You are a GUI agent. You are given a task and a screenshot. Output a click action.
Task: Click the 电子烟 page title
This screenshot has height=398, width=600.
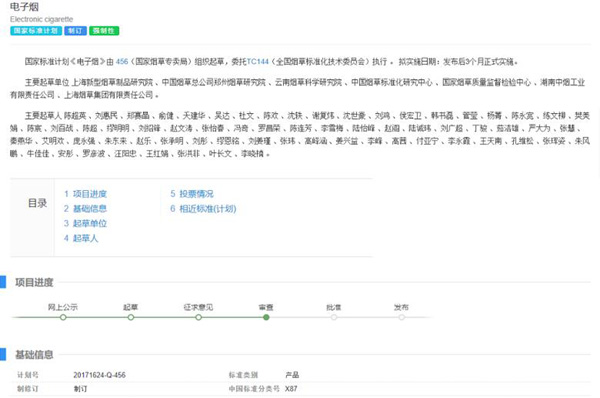(24, 7)
